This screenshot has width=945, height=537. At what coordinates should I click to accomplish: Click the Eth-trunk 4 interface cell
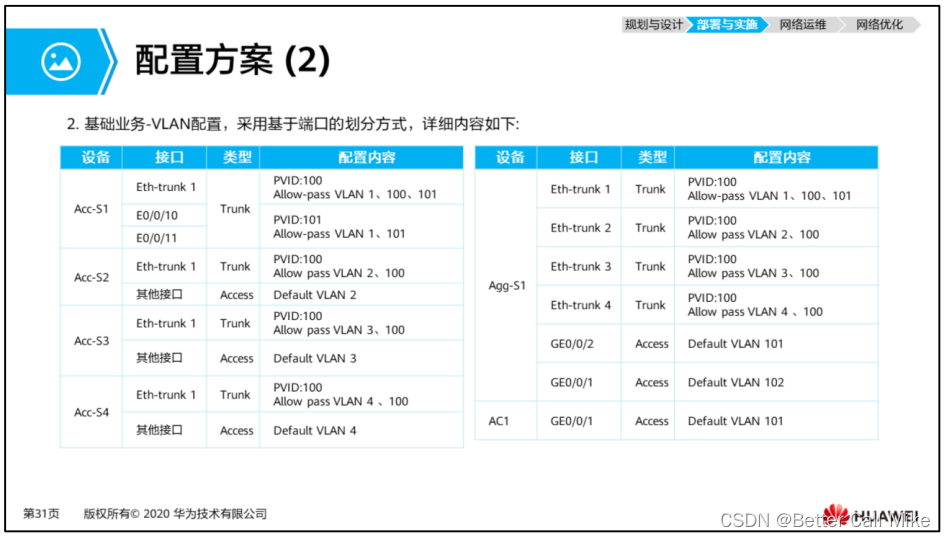(x=579, y=304)
